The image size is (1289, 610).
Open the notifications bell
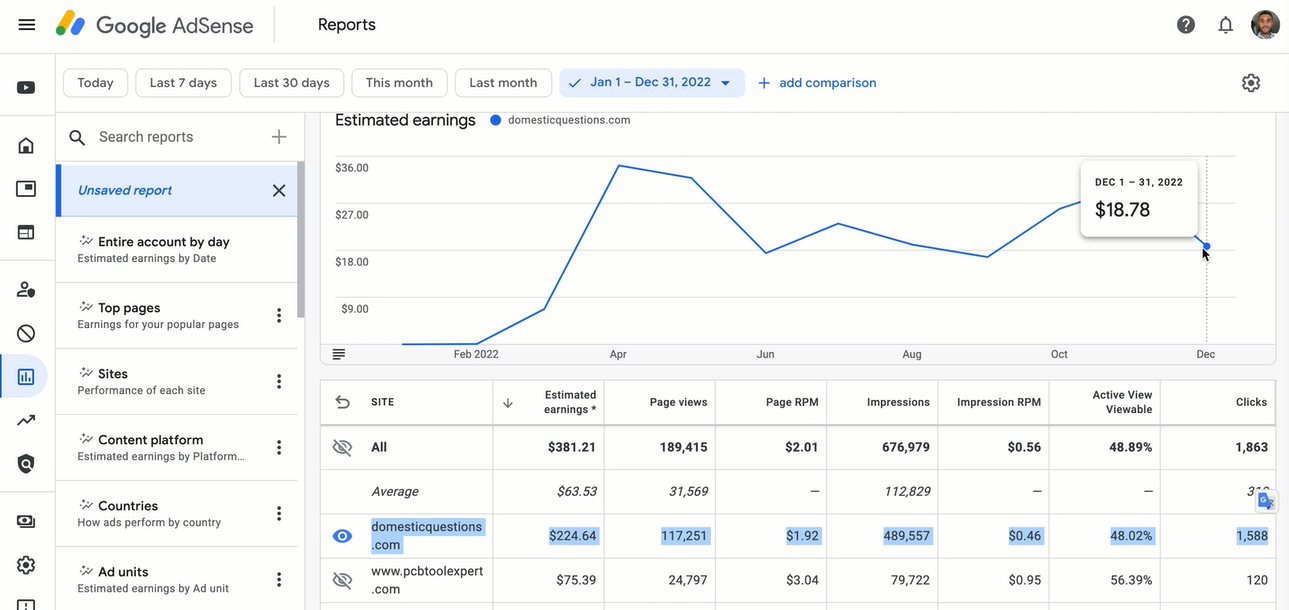(1226, 25)
